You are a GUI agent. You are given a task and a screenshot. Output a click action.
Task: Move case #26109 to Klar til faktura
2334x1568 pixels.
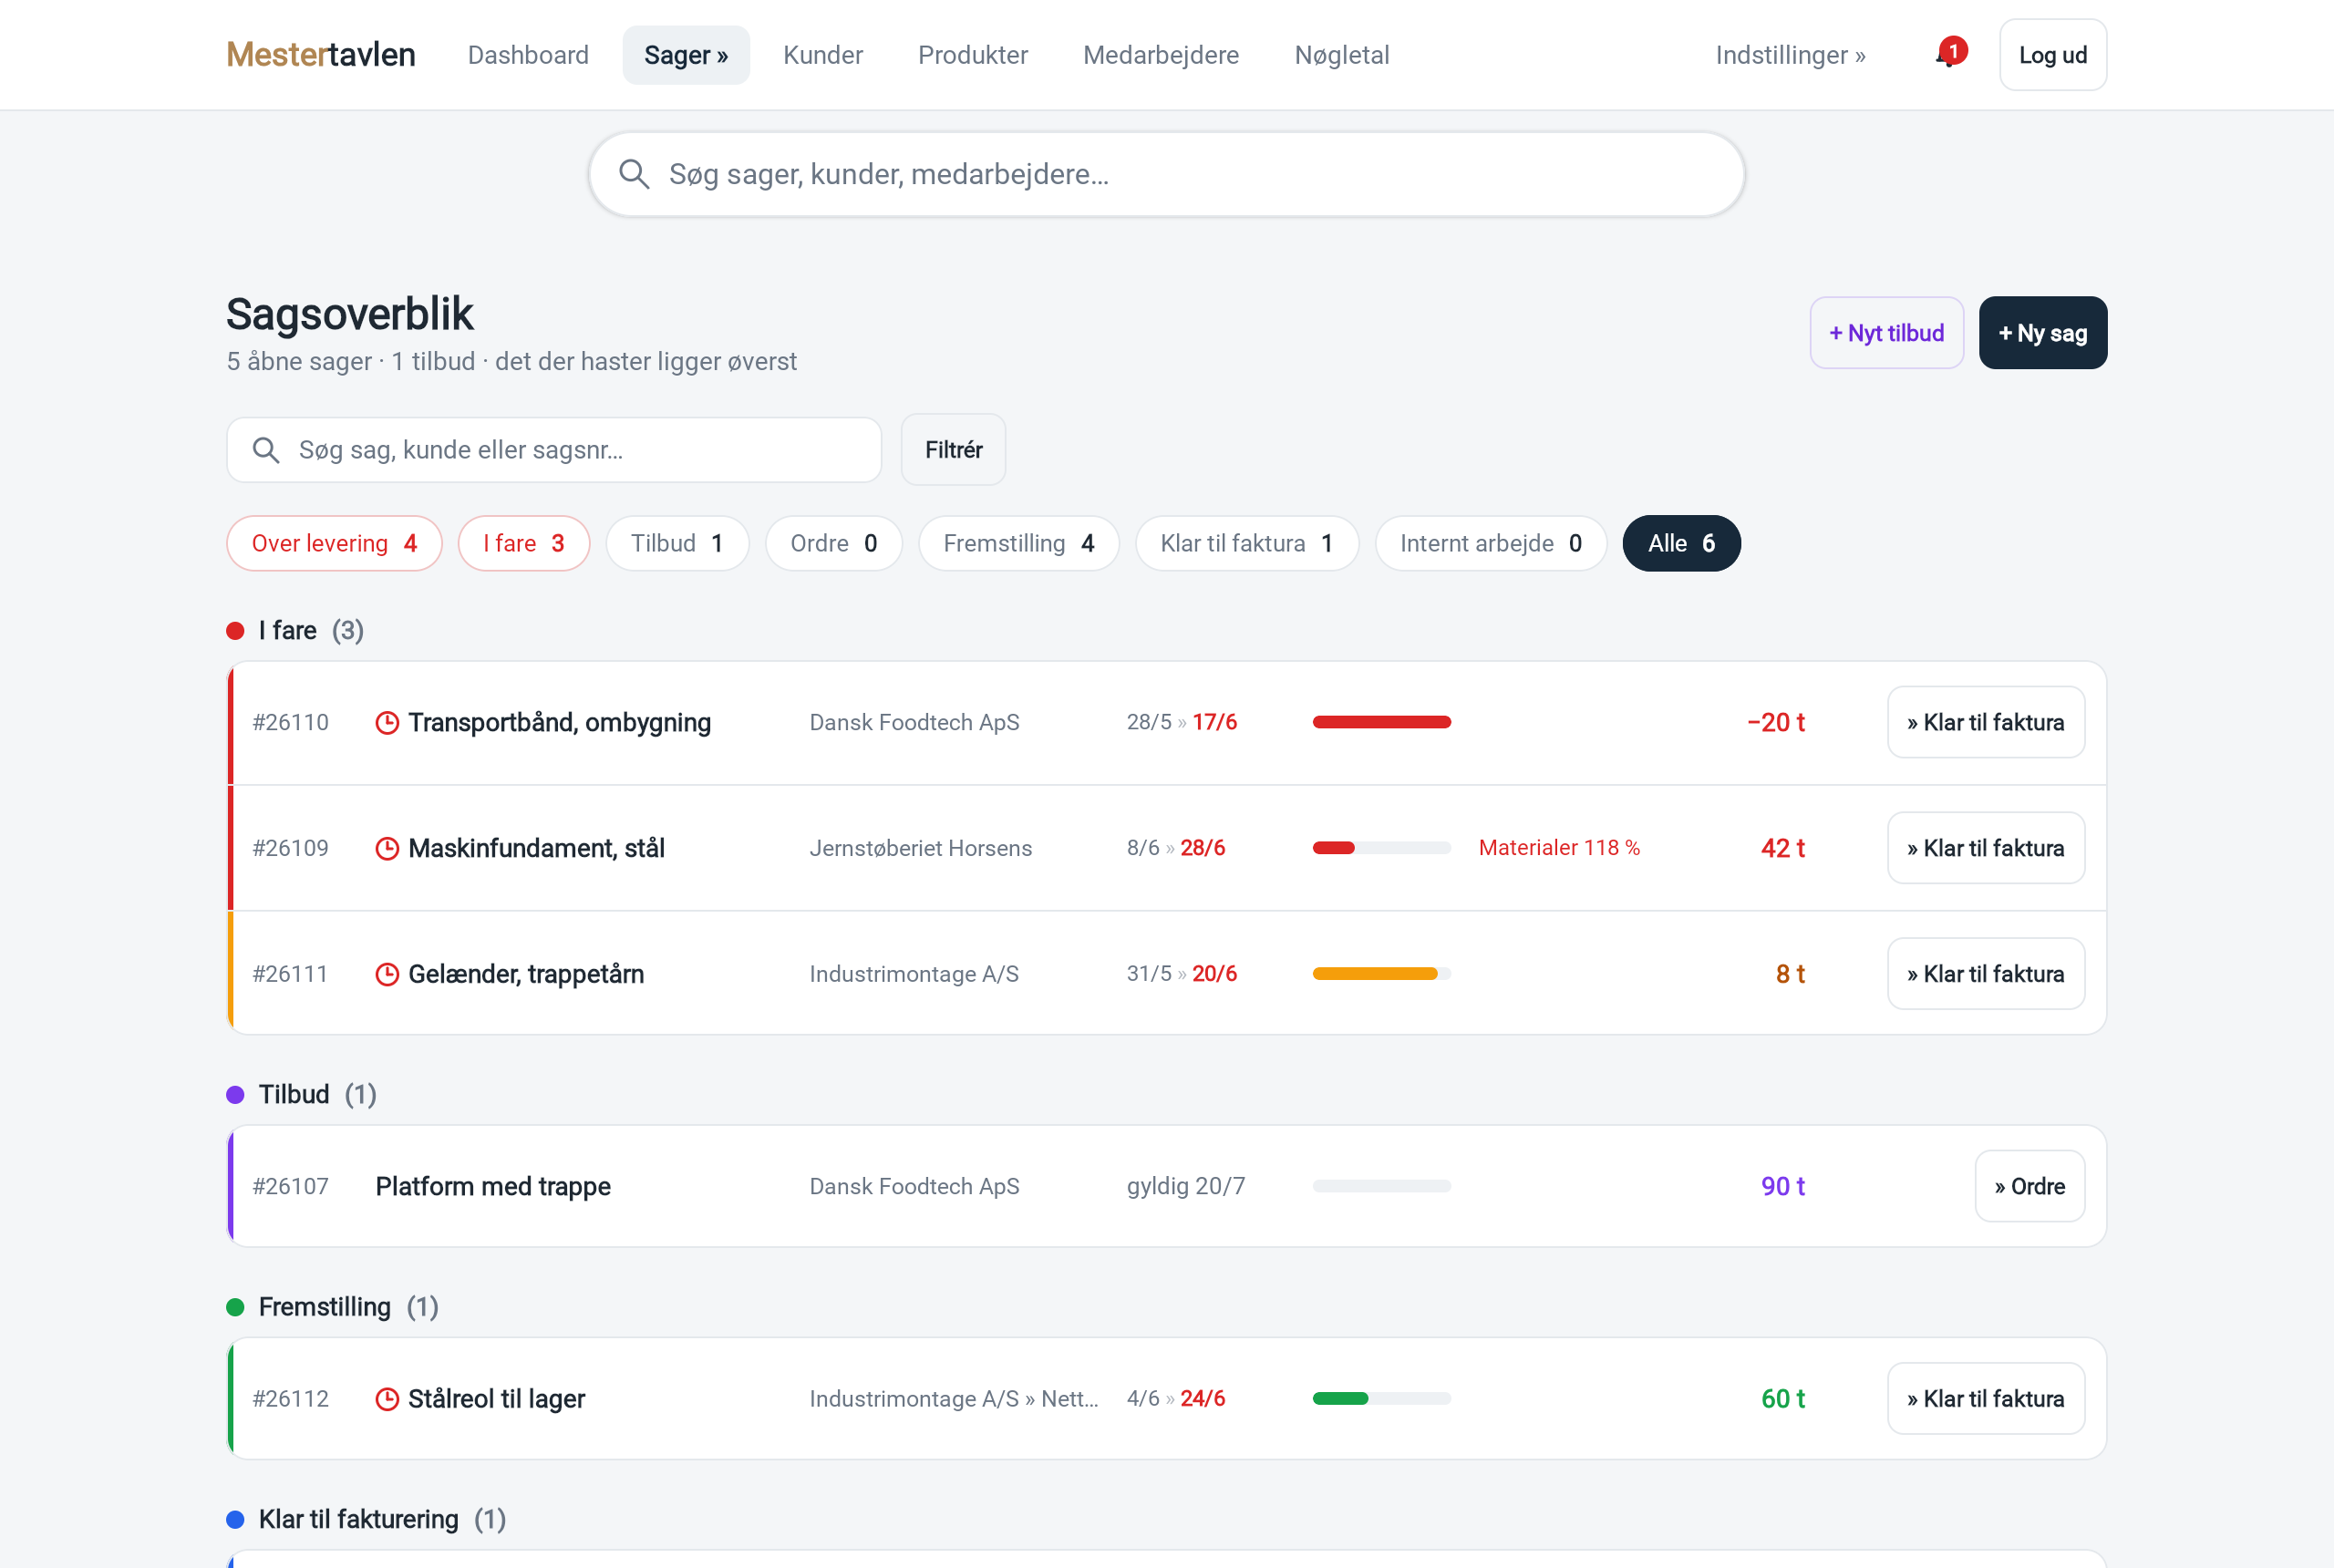pos(1986,848)
